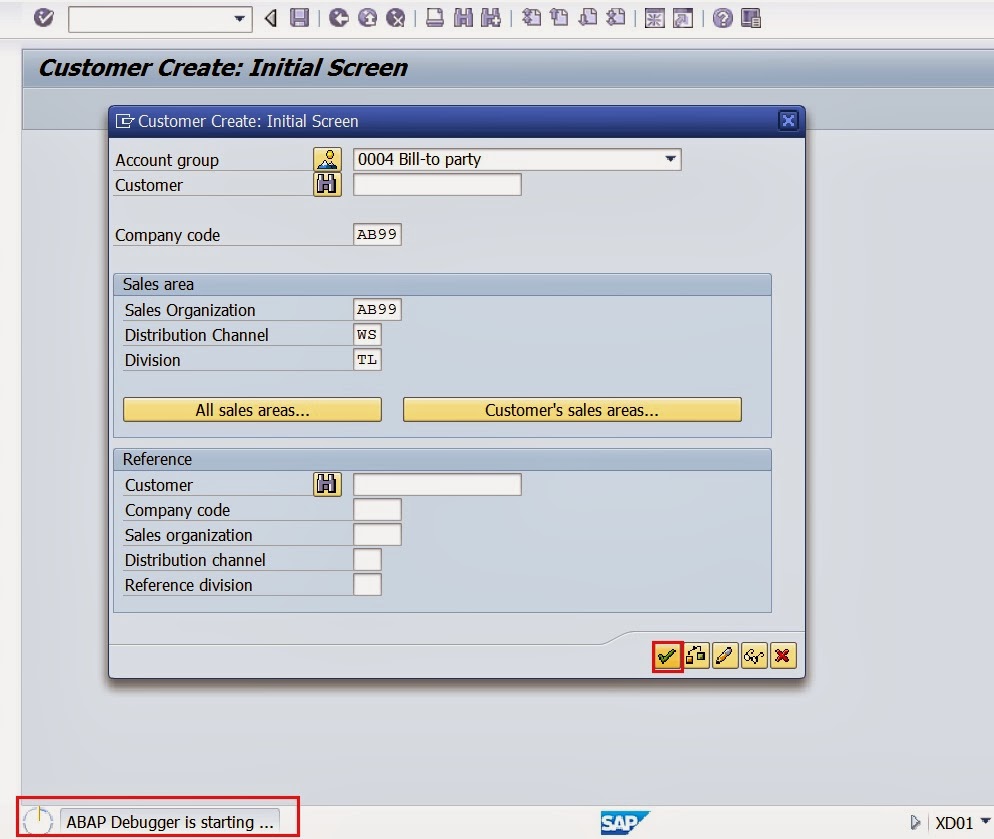Click the Enter checkmark at toolbar left
This screenshot has width=994, height=839.
42,18
